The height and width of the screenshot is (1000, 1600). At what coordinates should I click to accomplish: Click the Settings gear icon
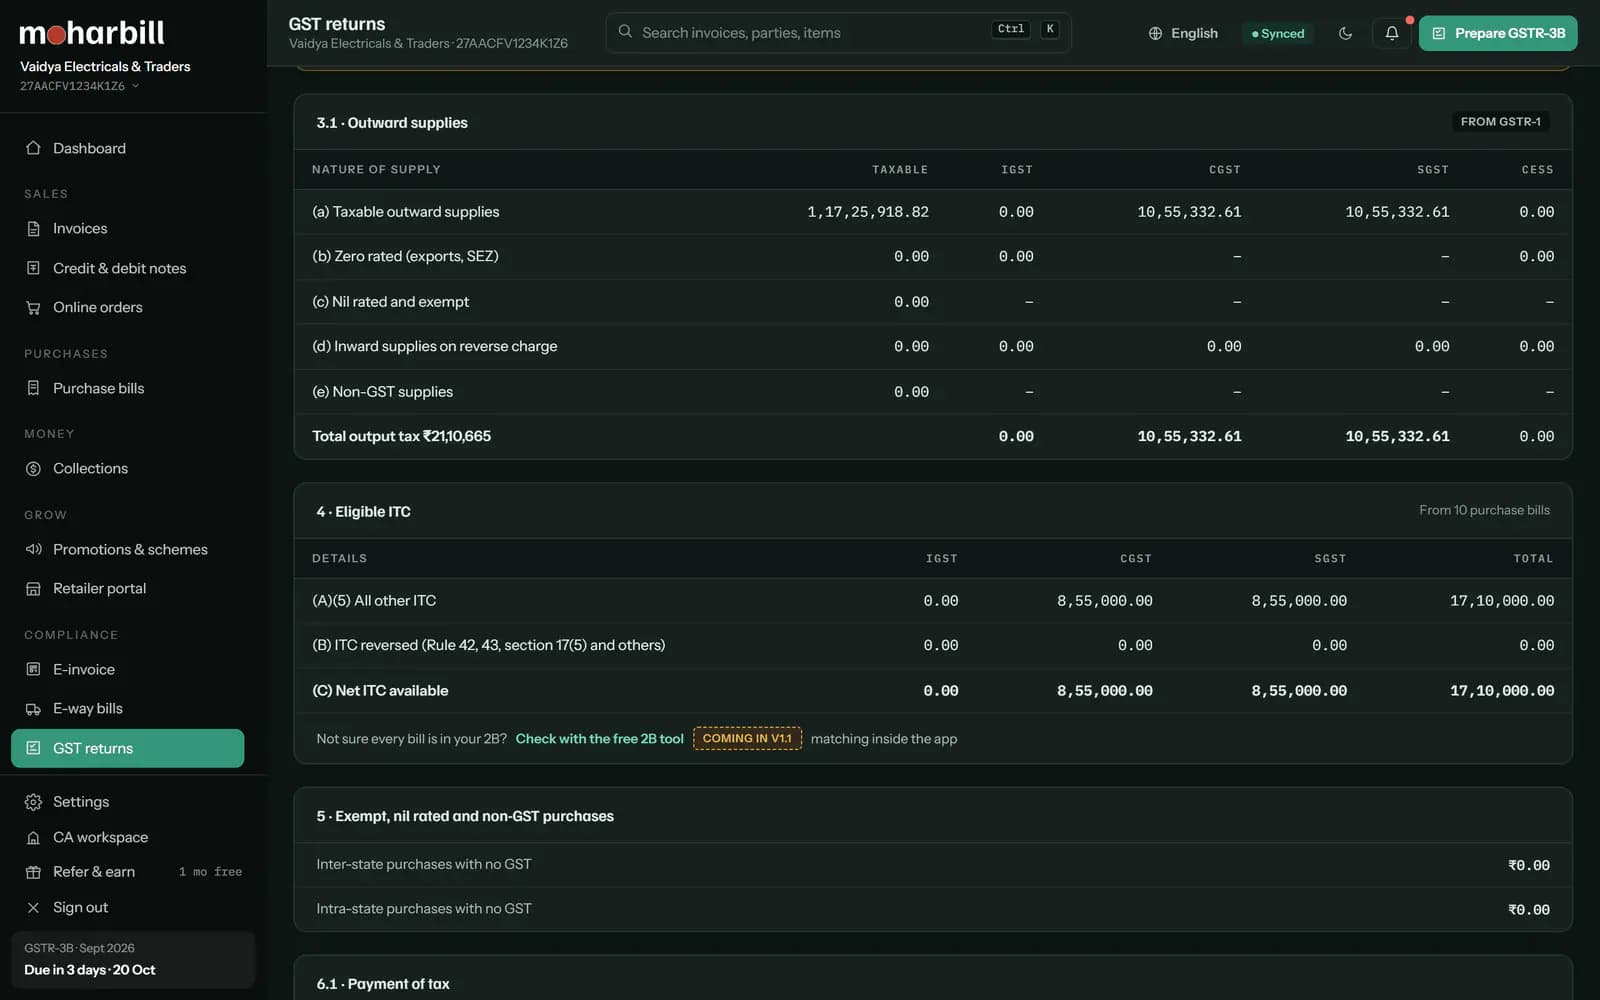point(33,802)
